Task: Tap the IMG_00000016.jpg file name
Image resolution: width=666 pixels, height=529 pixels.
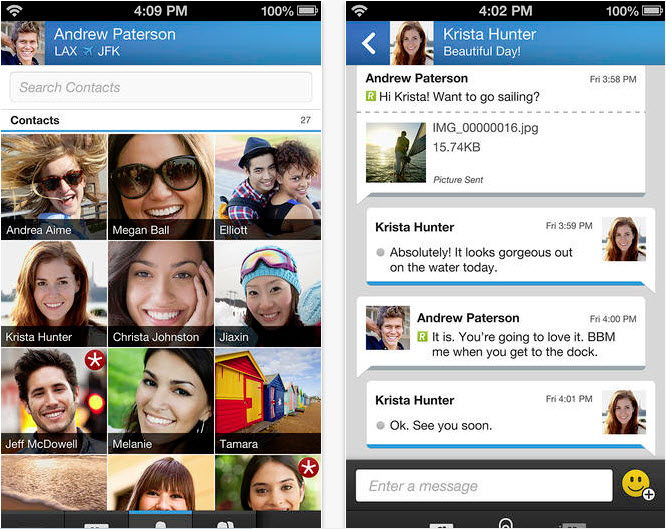Action: (x=485, y=128)
